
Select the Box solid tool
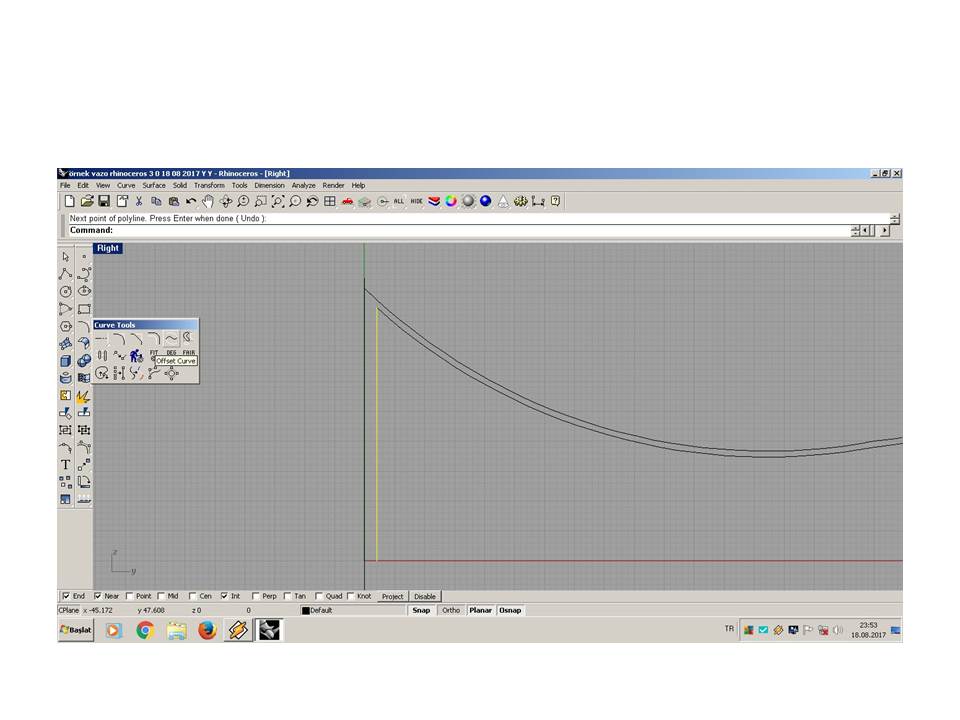tap(66, 361)
